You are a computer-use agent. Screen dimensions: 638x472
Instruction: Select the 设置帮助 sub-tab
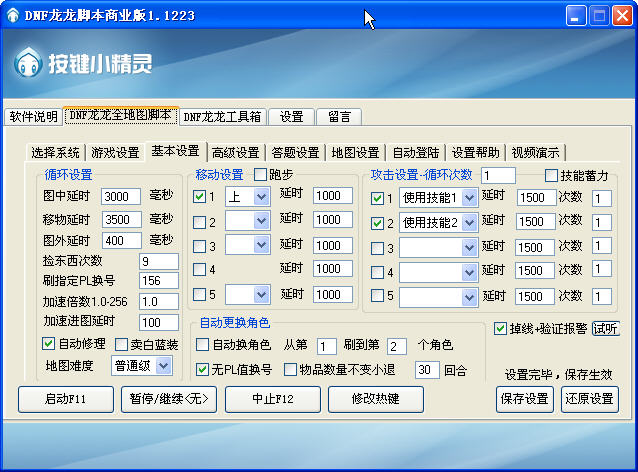475,153
